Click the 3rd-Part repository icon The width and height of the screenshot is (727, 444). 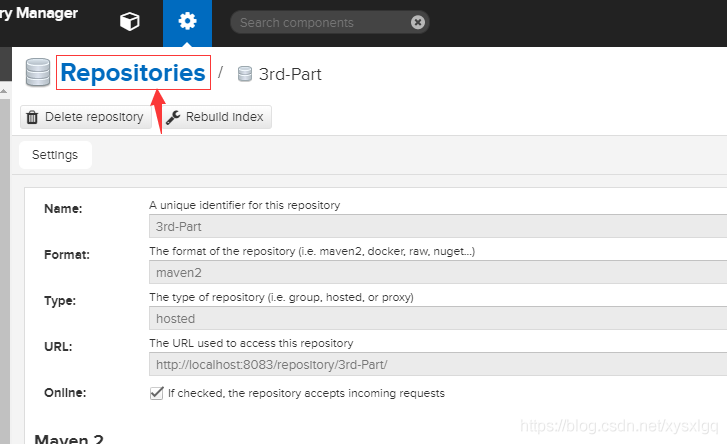coord(245,74)
